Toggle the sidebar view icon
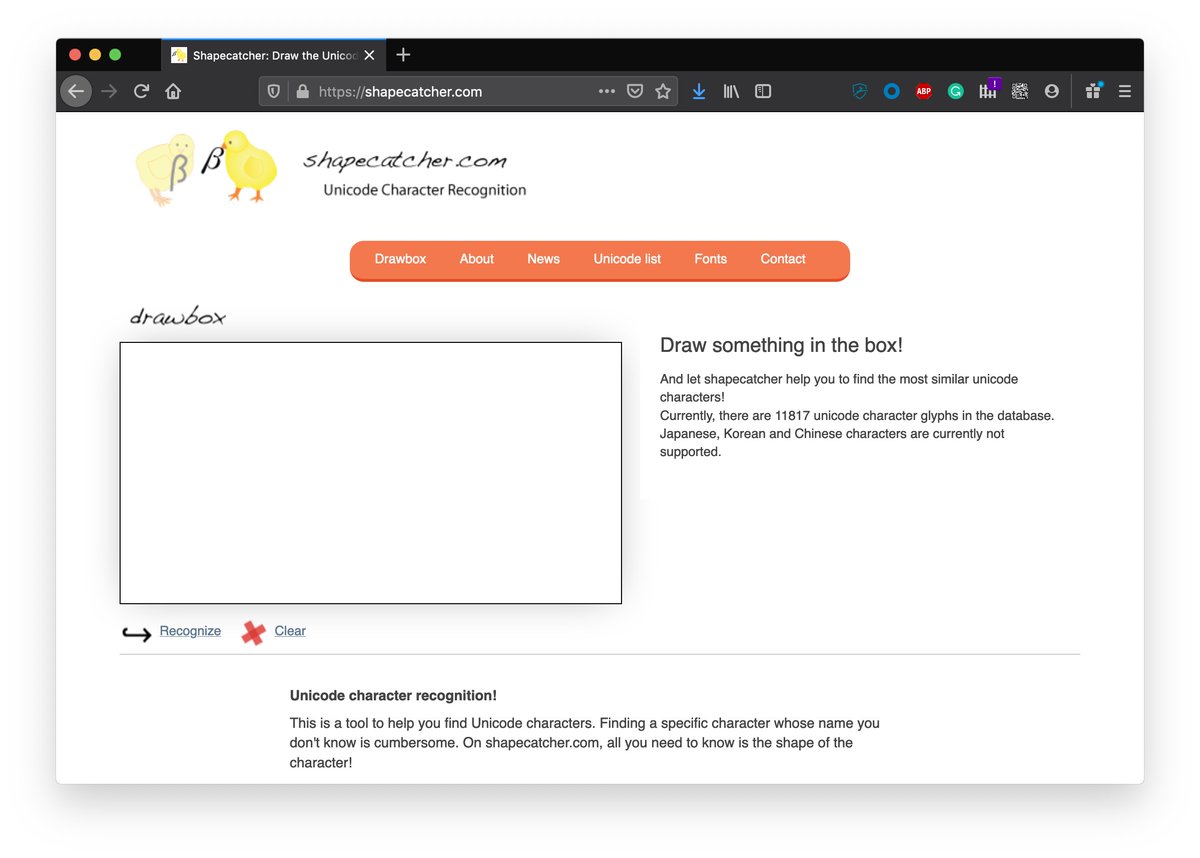Viewport: 1200px width, 858px height. click(x=763, y=91)
